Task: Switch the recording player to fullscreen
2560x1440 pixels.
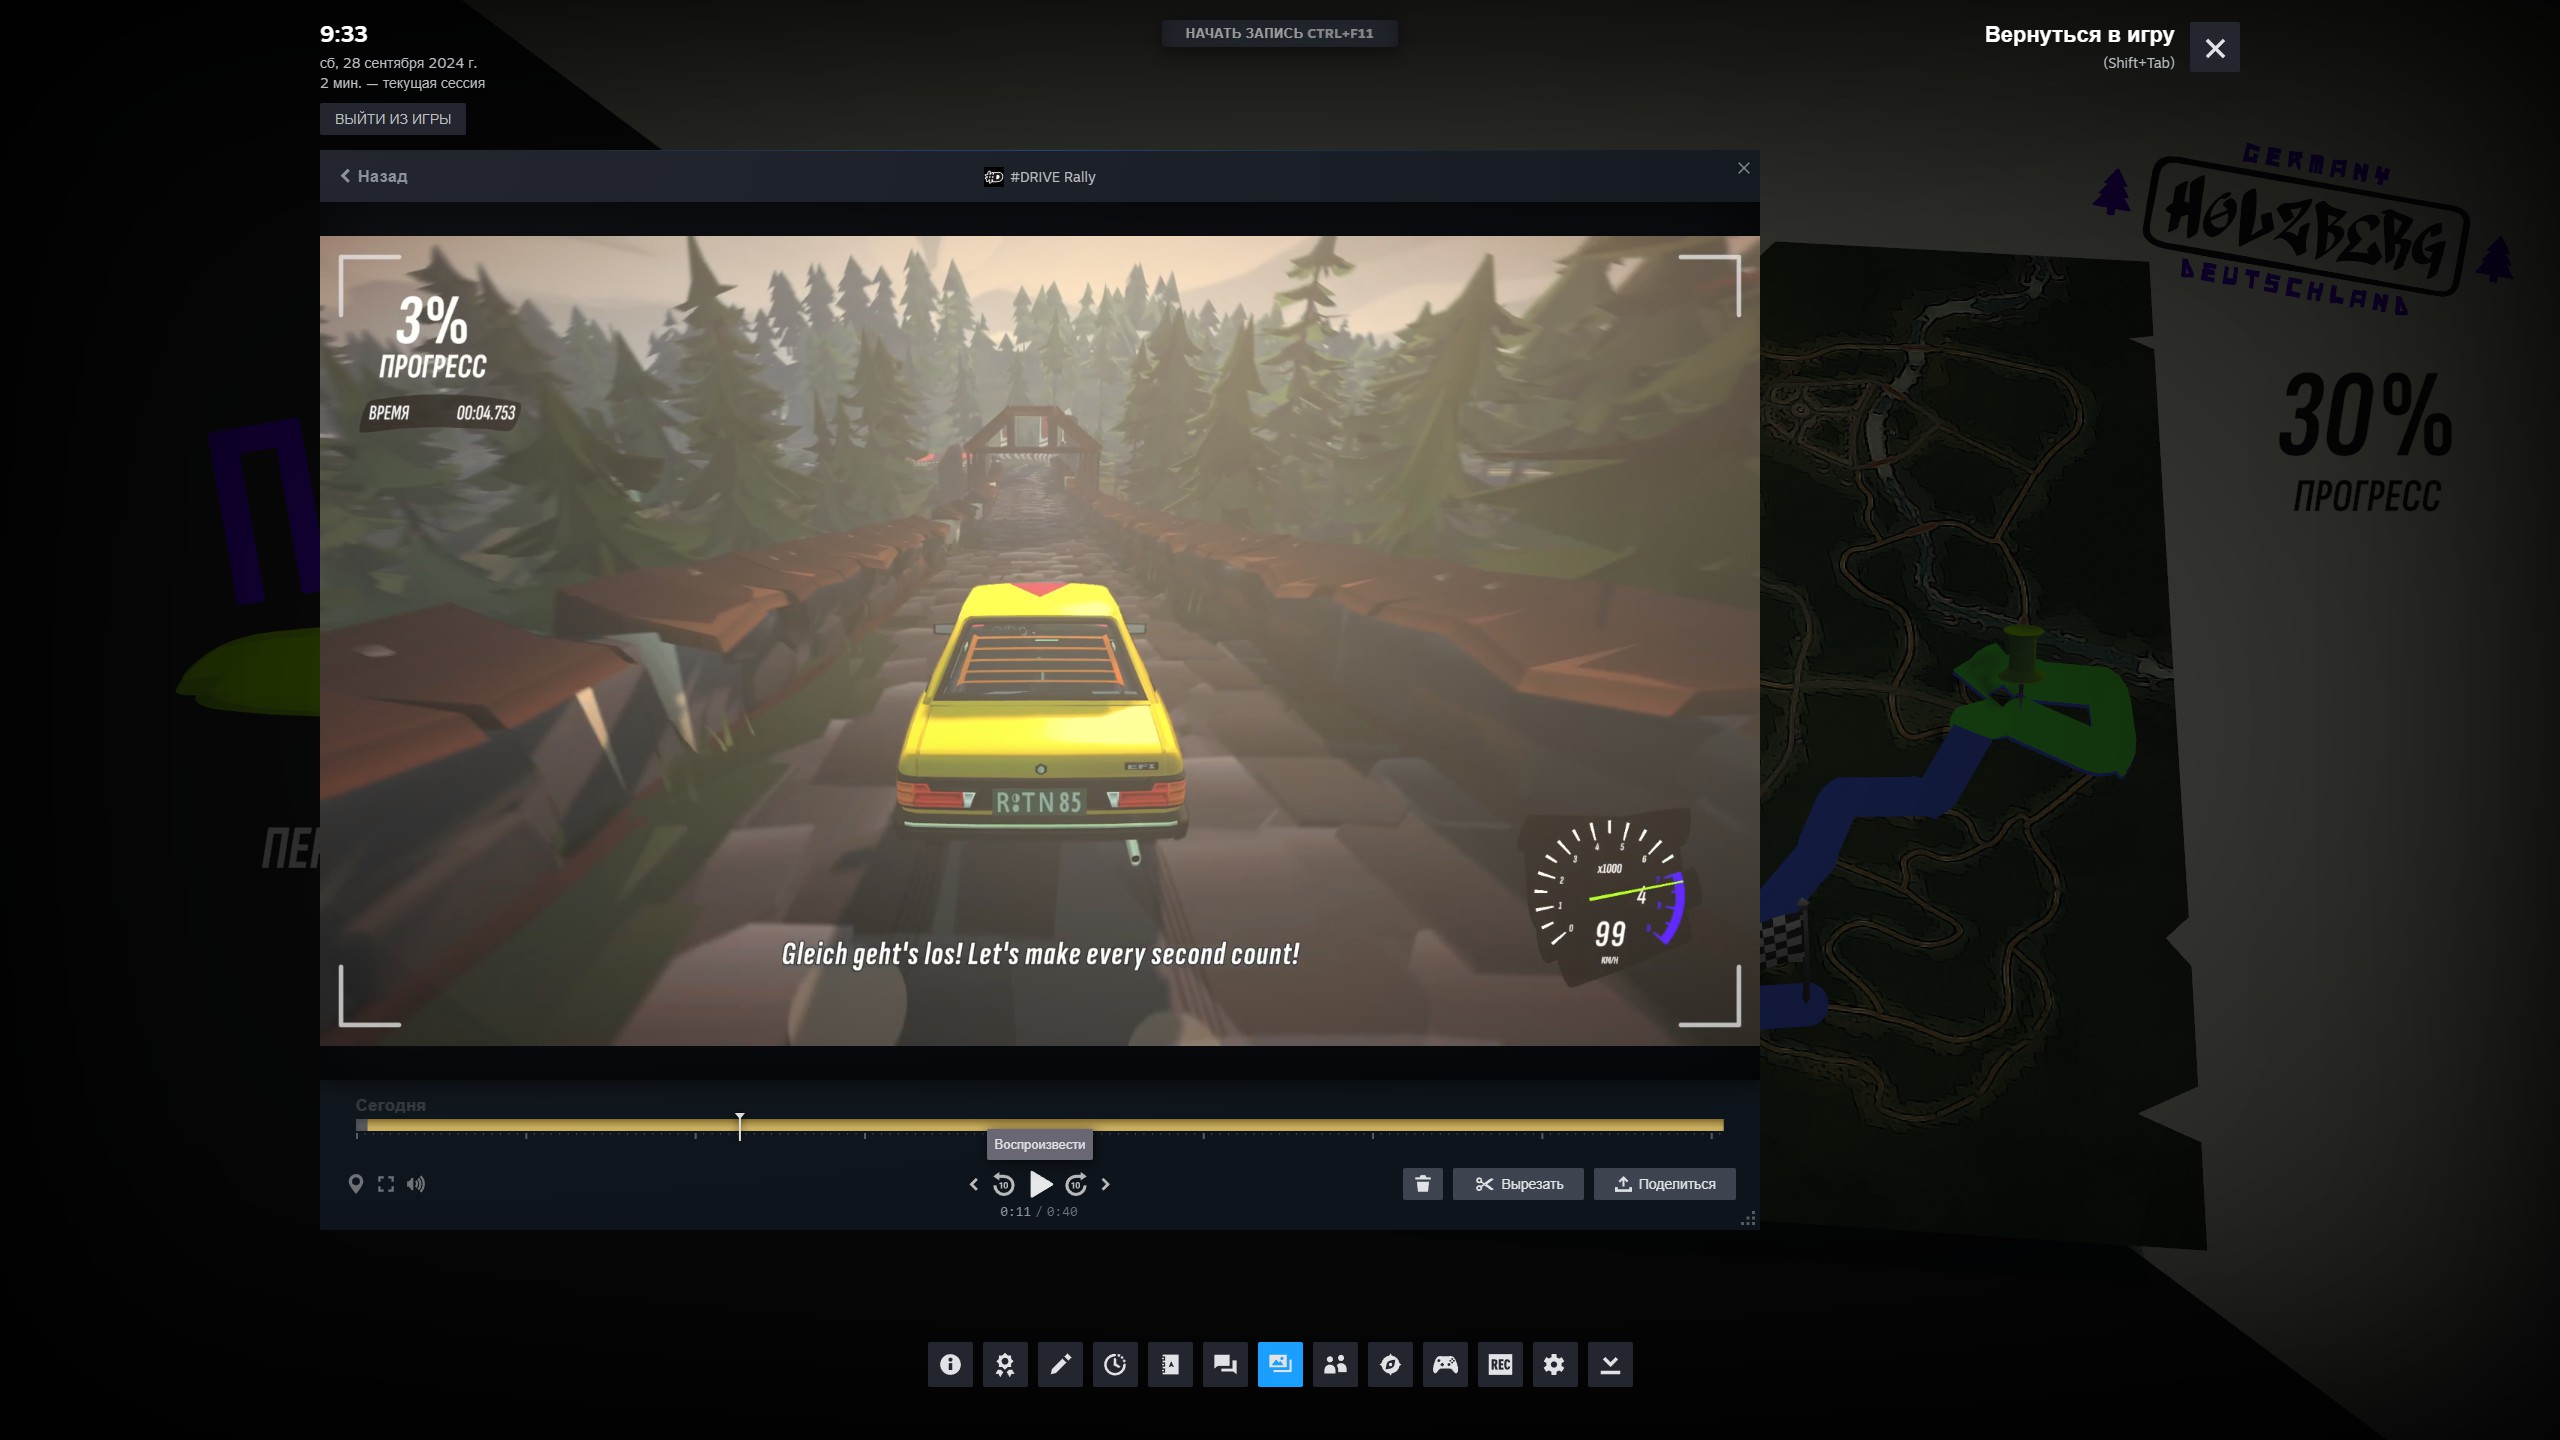Action: click(386, 1184)
